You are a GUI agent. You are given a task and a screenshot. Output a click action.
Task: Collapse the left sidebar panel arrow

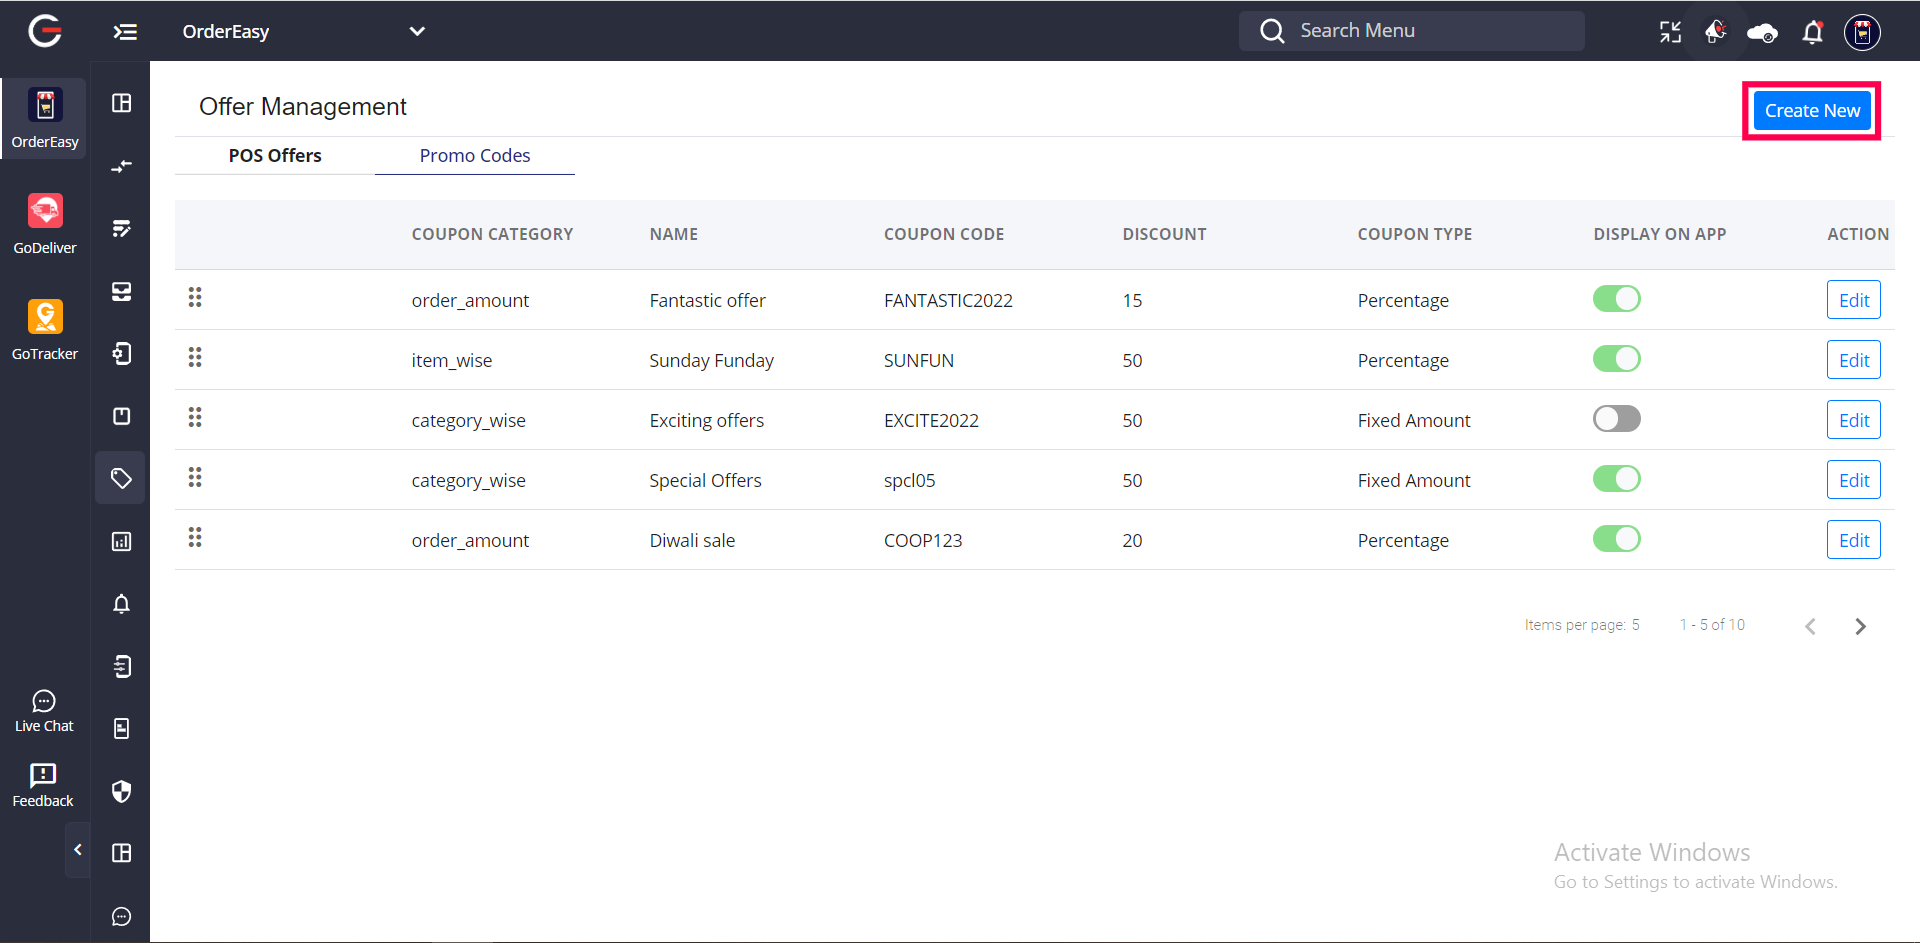(x=78, y=850)
